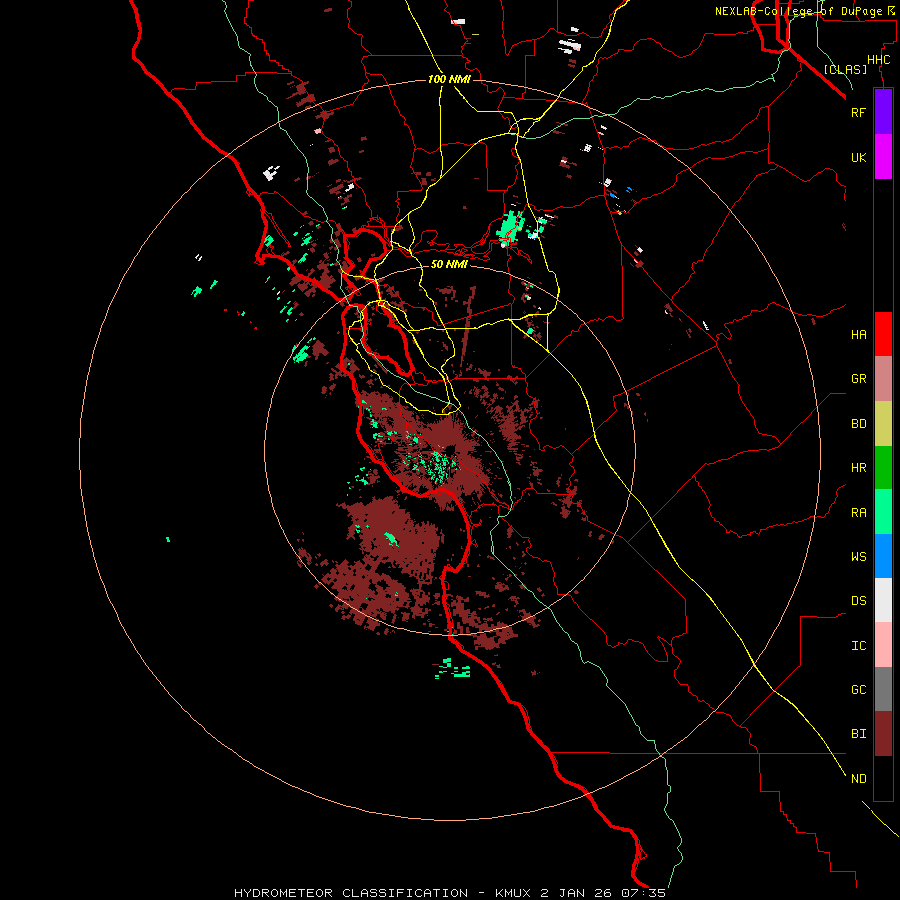The height and width of the screenshot is (900, 900).
Task: Click the HA legend label
Action: (x=858, y=335)
